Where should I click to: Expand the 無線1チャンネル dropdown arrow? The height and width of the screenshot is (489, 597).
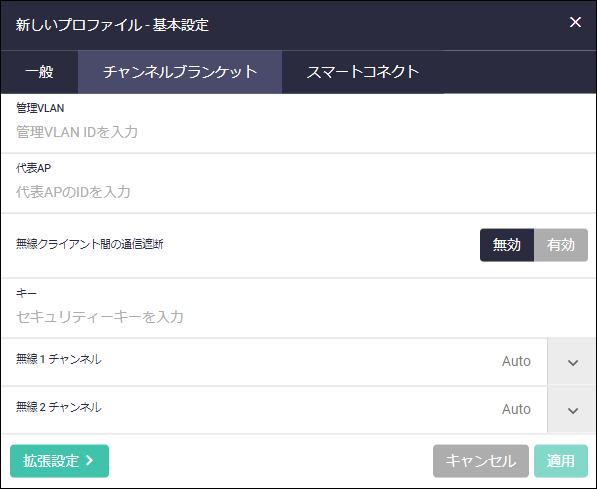(572, 362)
